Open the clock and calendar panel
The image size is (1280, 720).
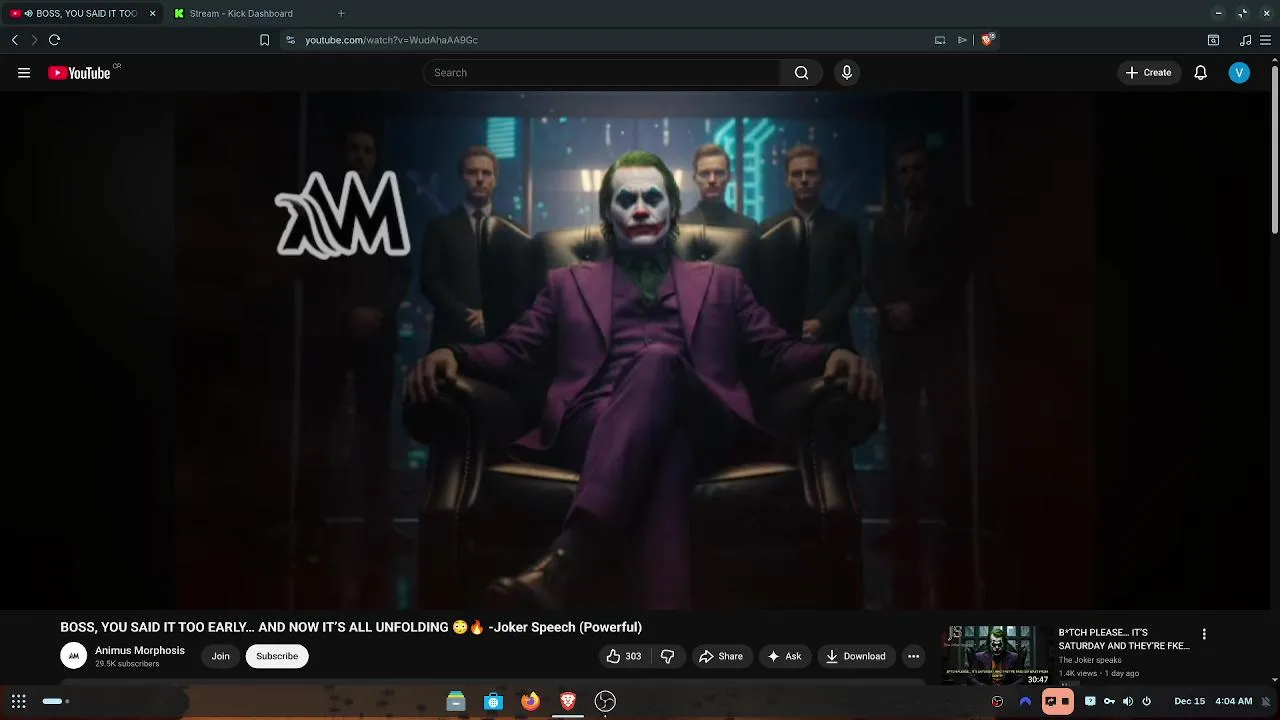1213,701
